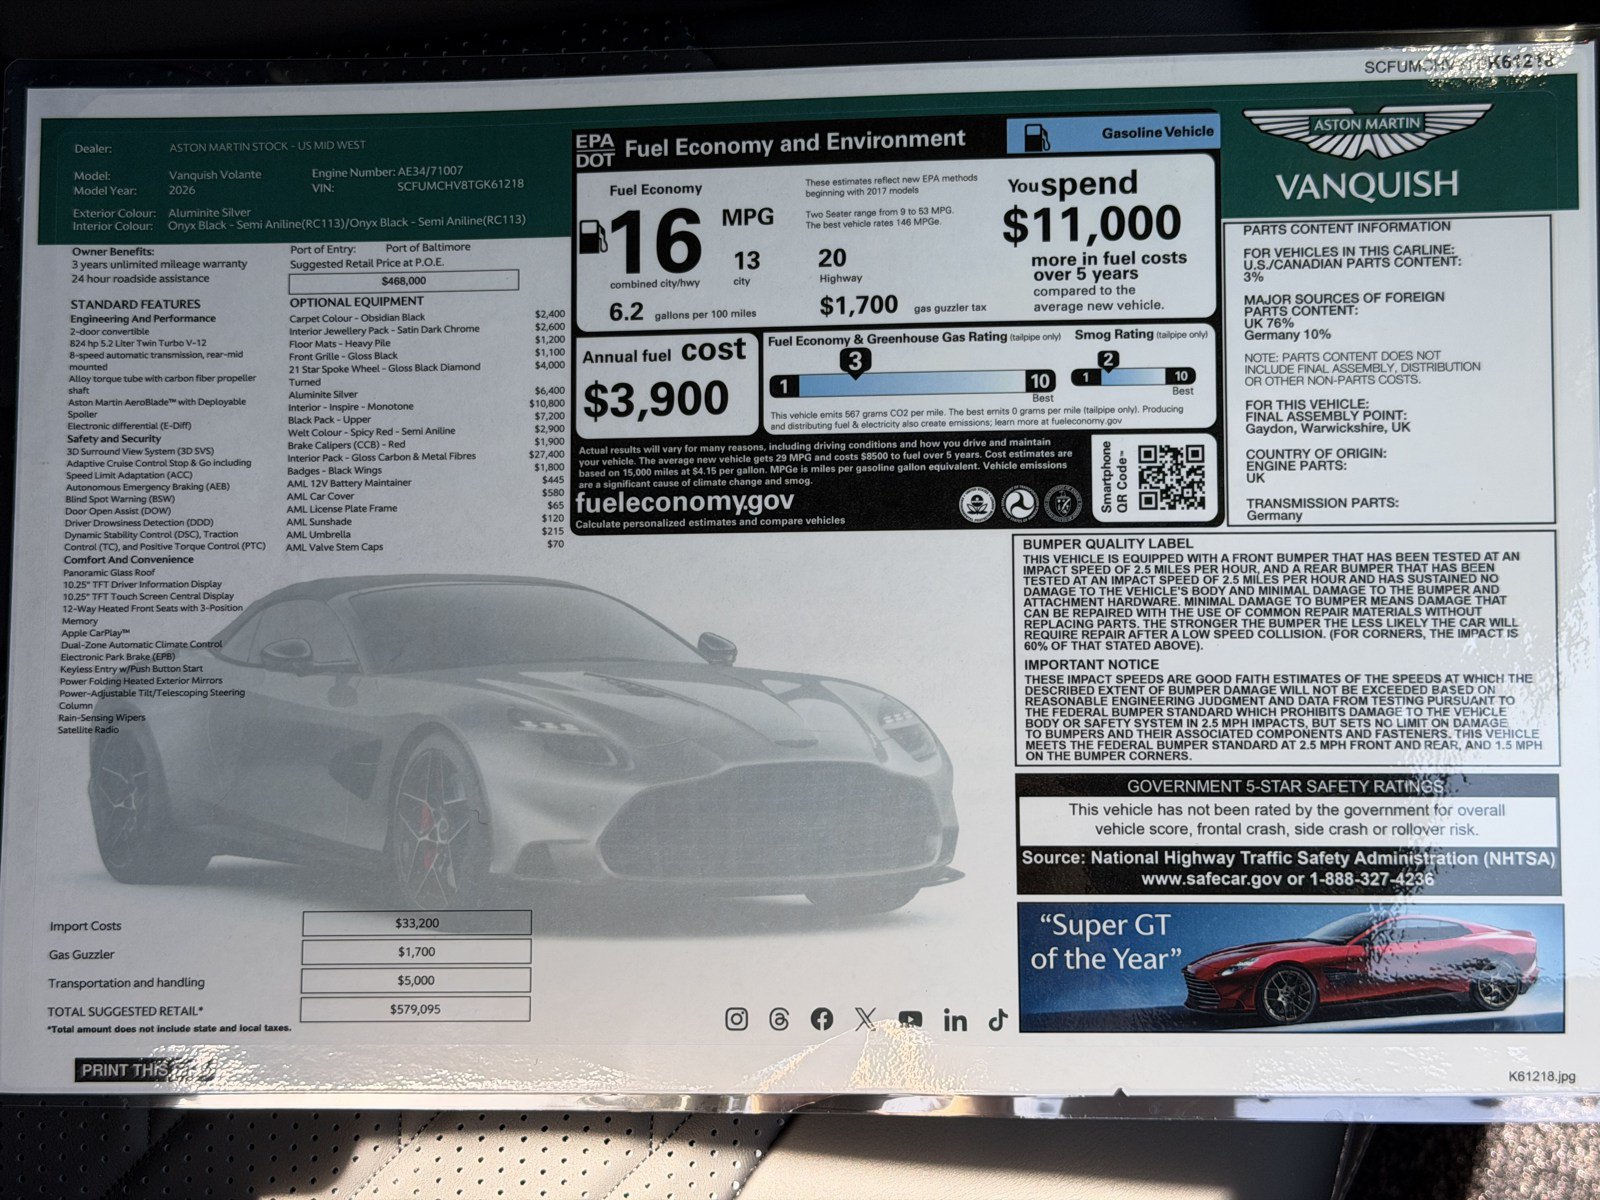Click the smartphone QR code

1171,478
